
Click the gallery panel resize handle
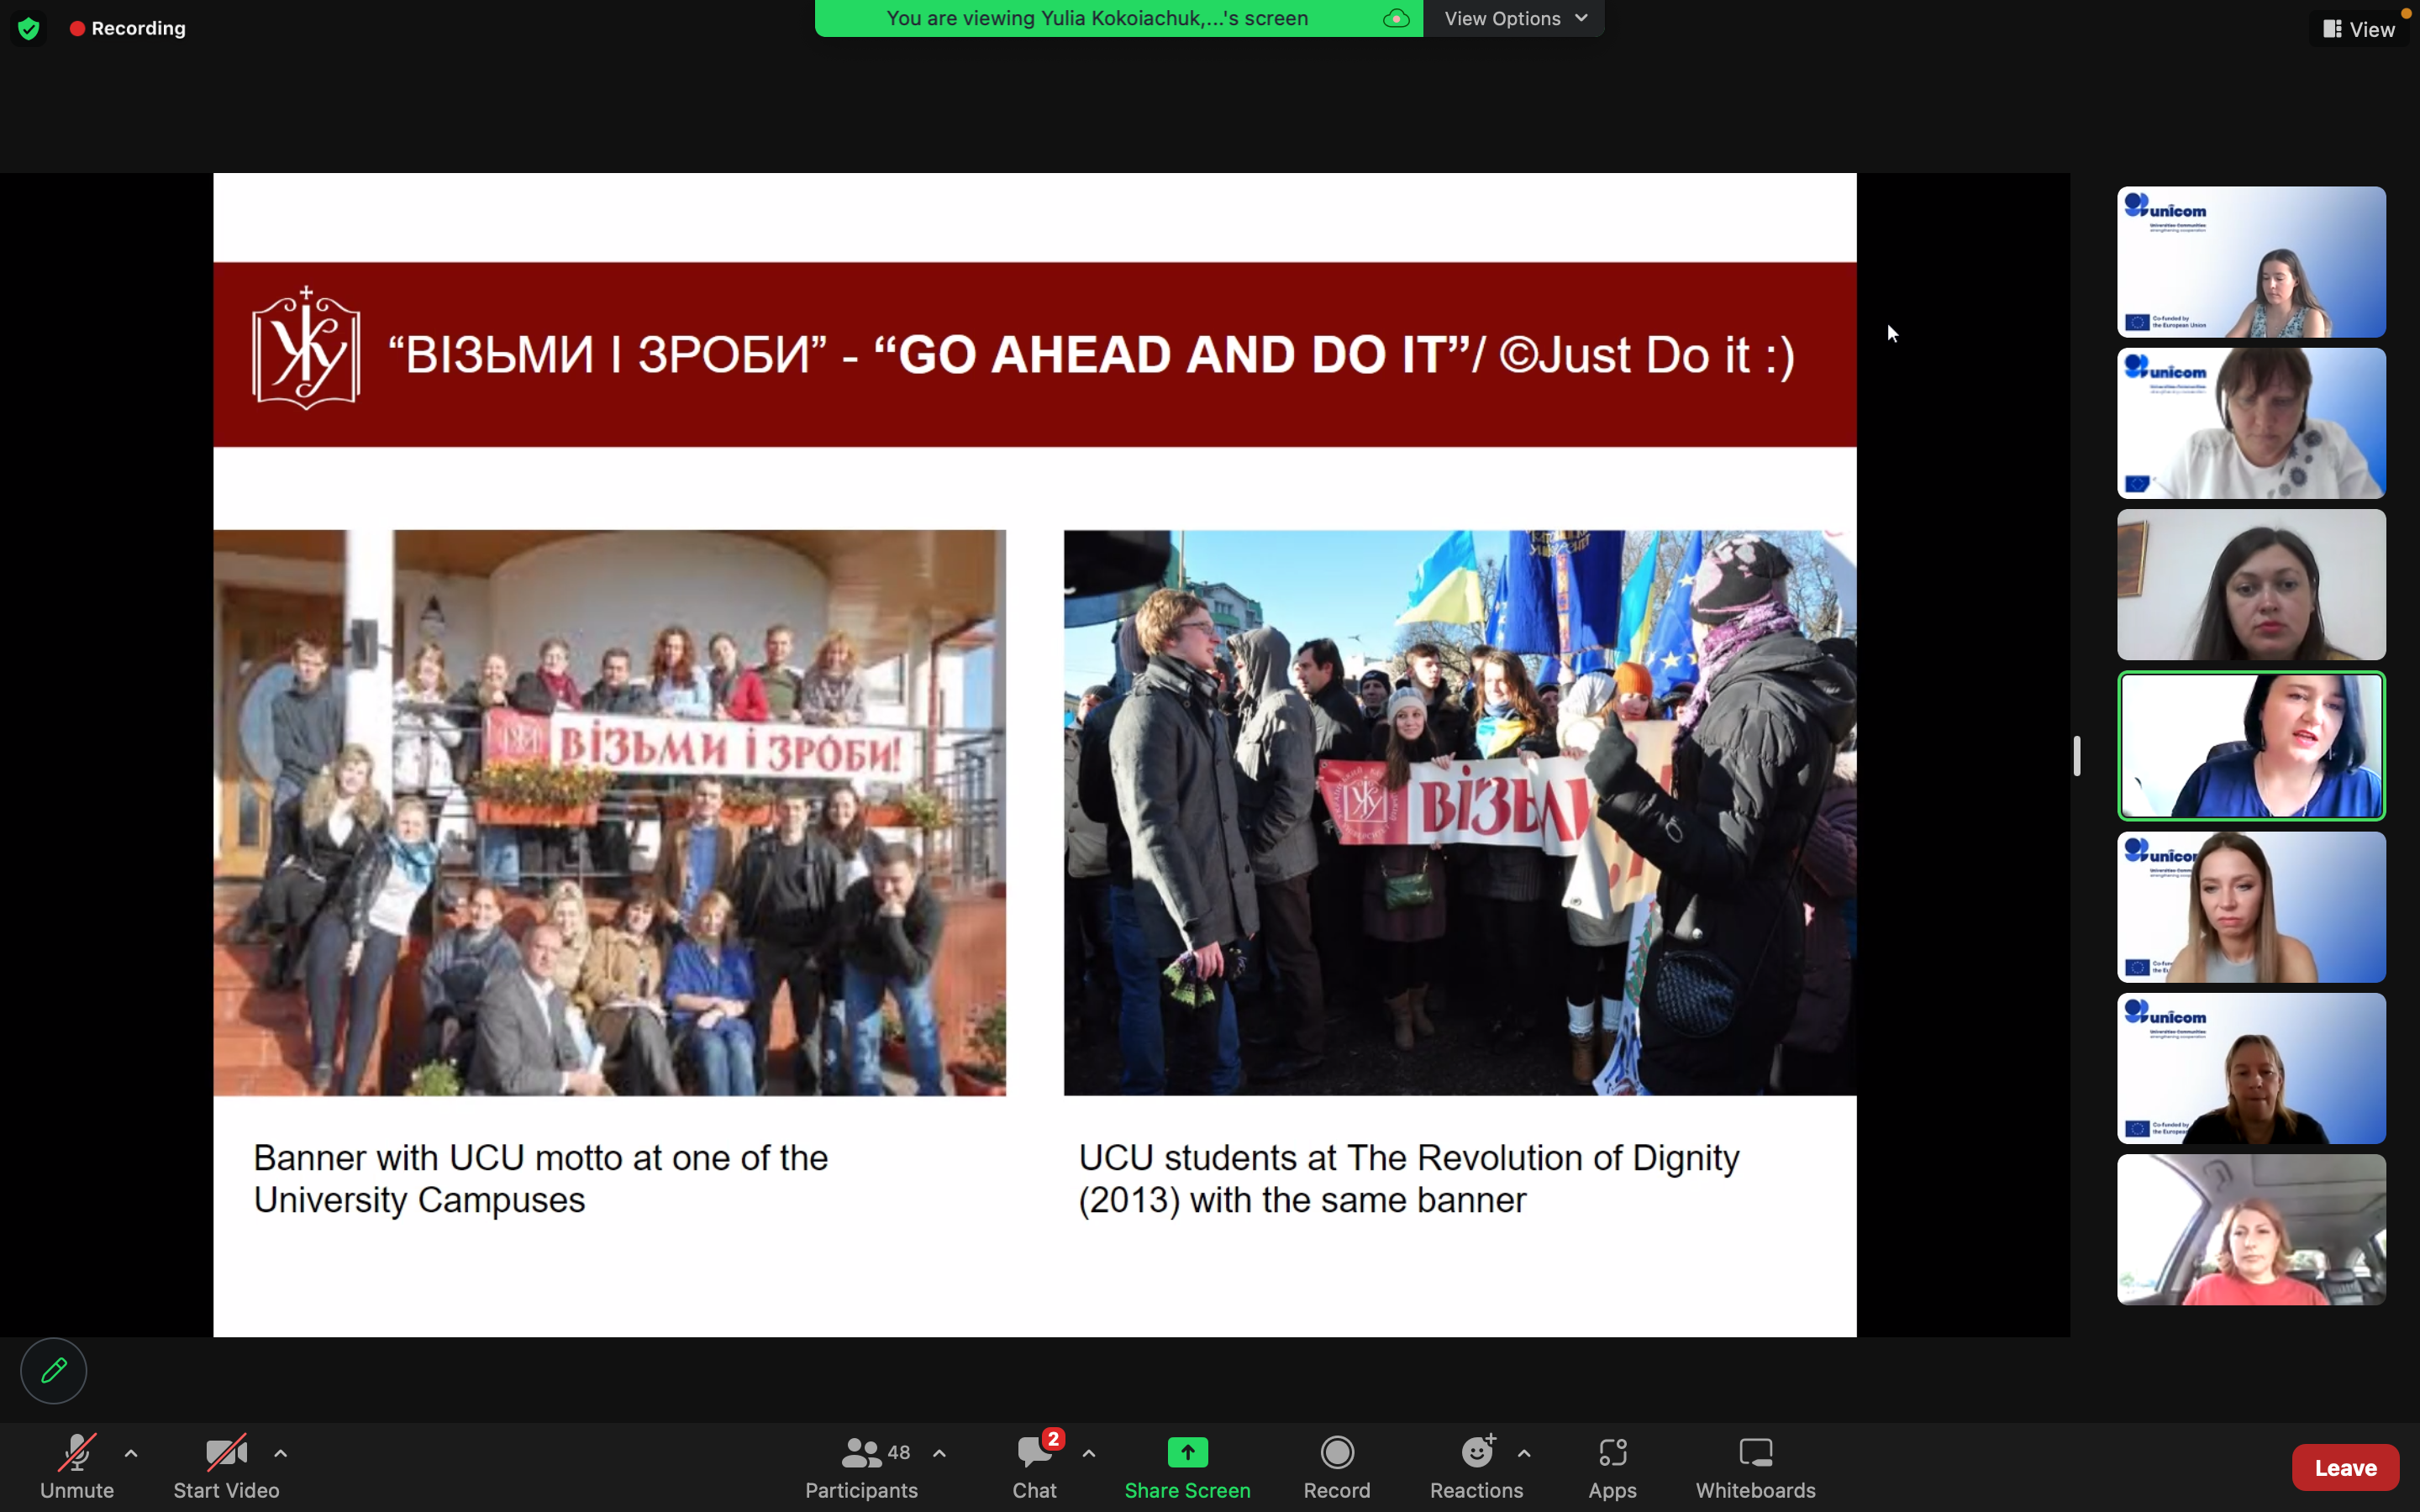tap(2077, 756)
